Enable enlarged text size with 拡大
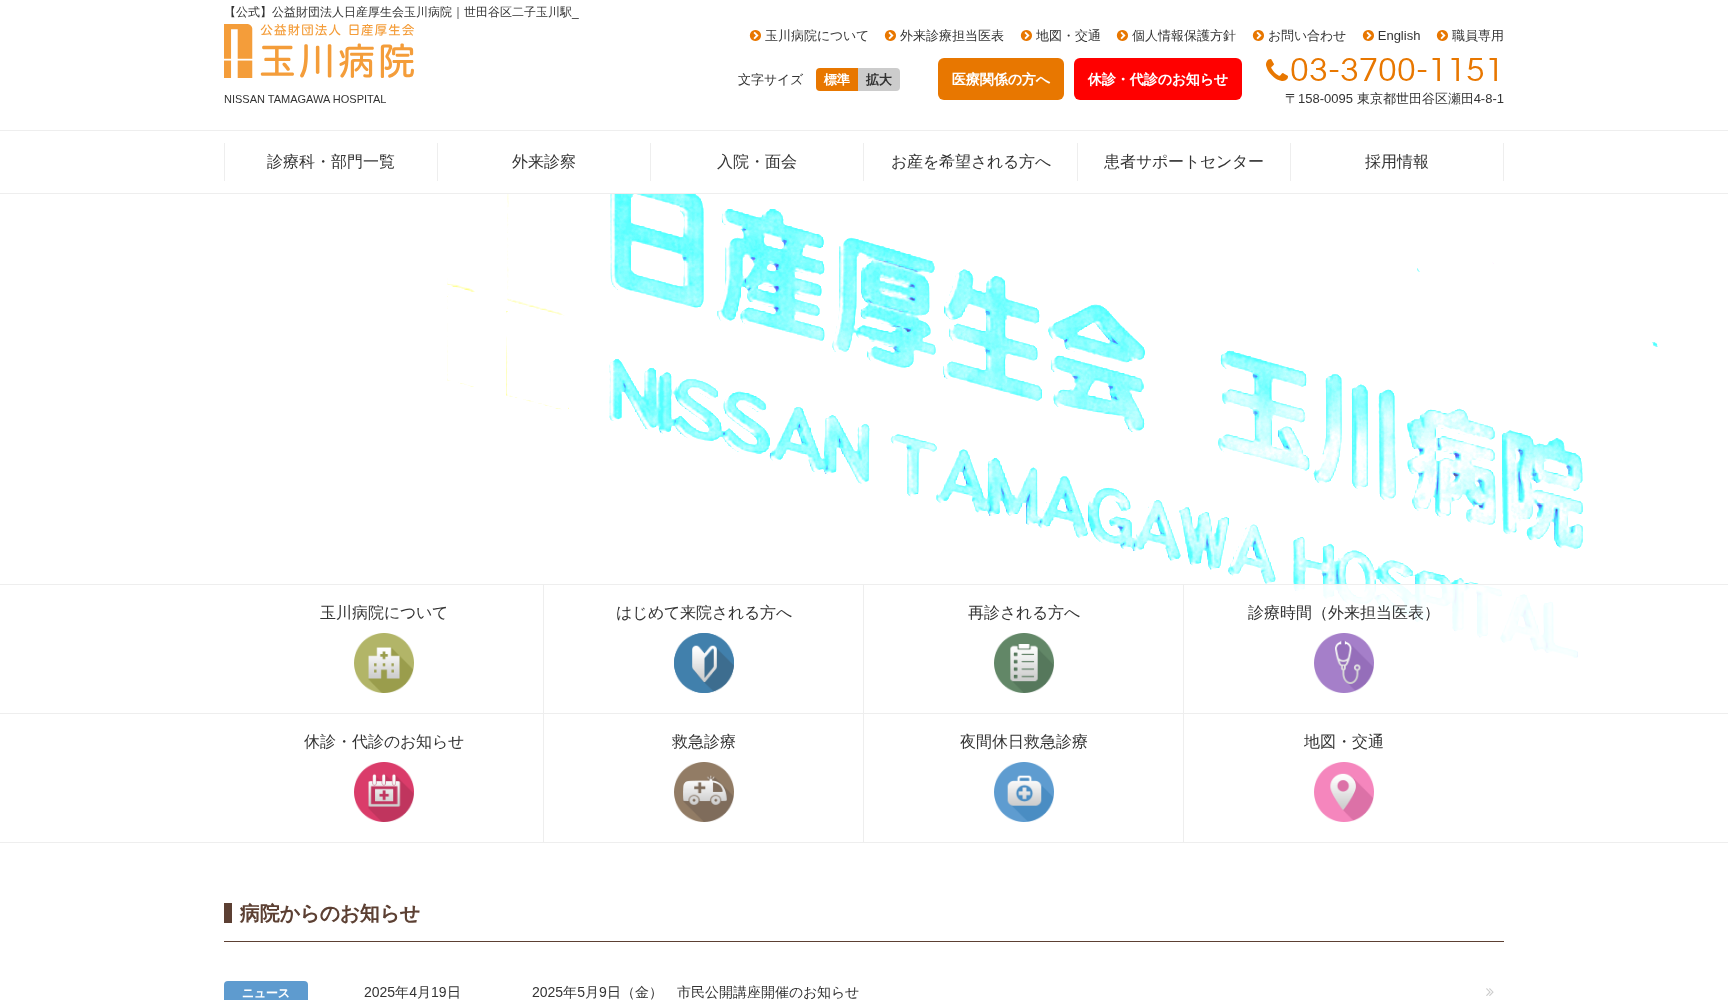The image size is (1728, 1000). click(877, 79)
